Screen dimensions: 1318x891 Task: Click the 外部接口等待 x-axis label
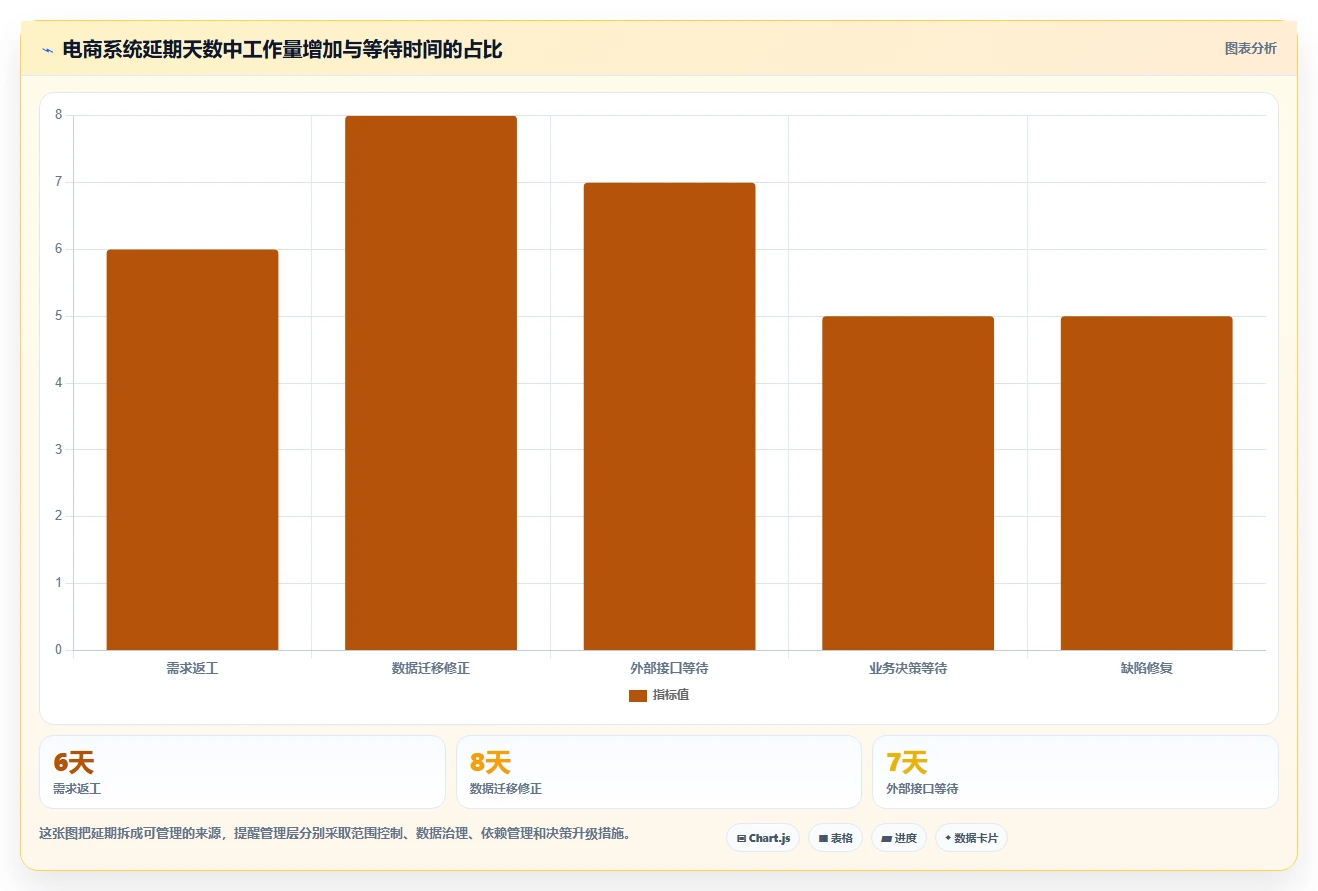click(669, 668)
